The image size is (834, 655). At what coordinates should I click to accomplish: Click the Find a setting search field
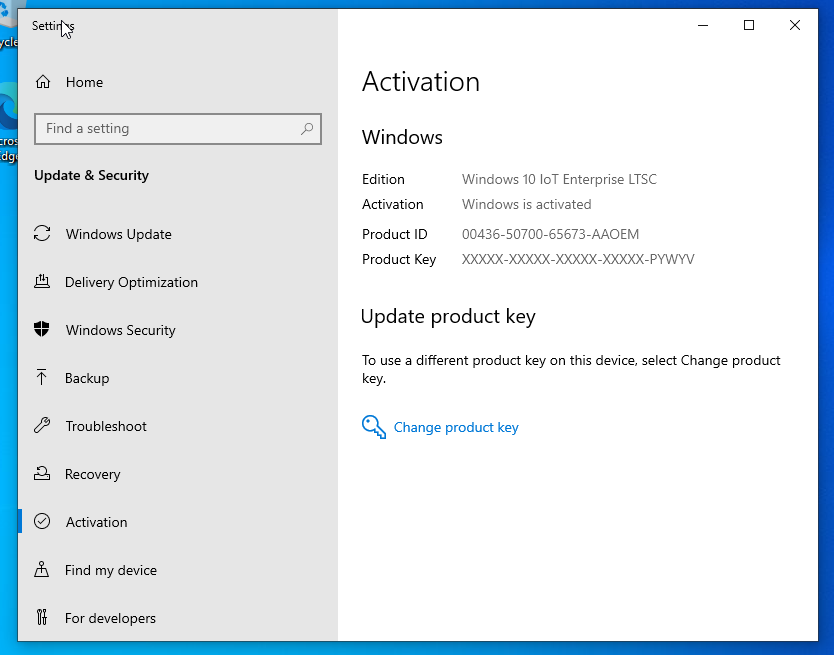165,129
